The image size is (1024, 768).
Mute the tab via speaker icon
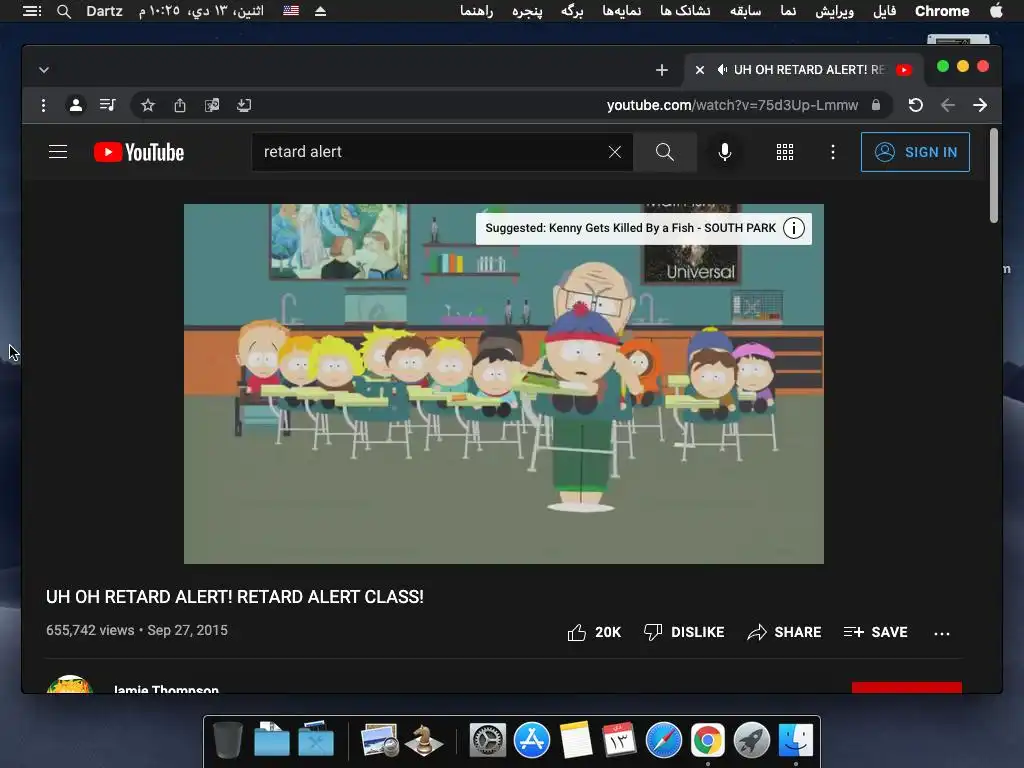(x=722, y=70)
